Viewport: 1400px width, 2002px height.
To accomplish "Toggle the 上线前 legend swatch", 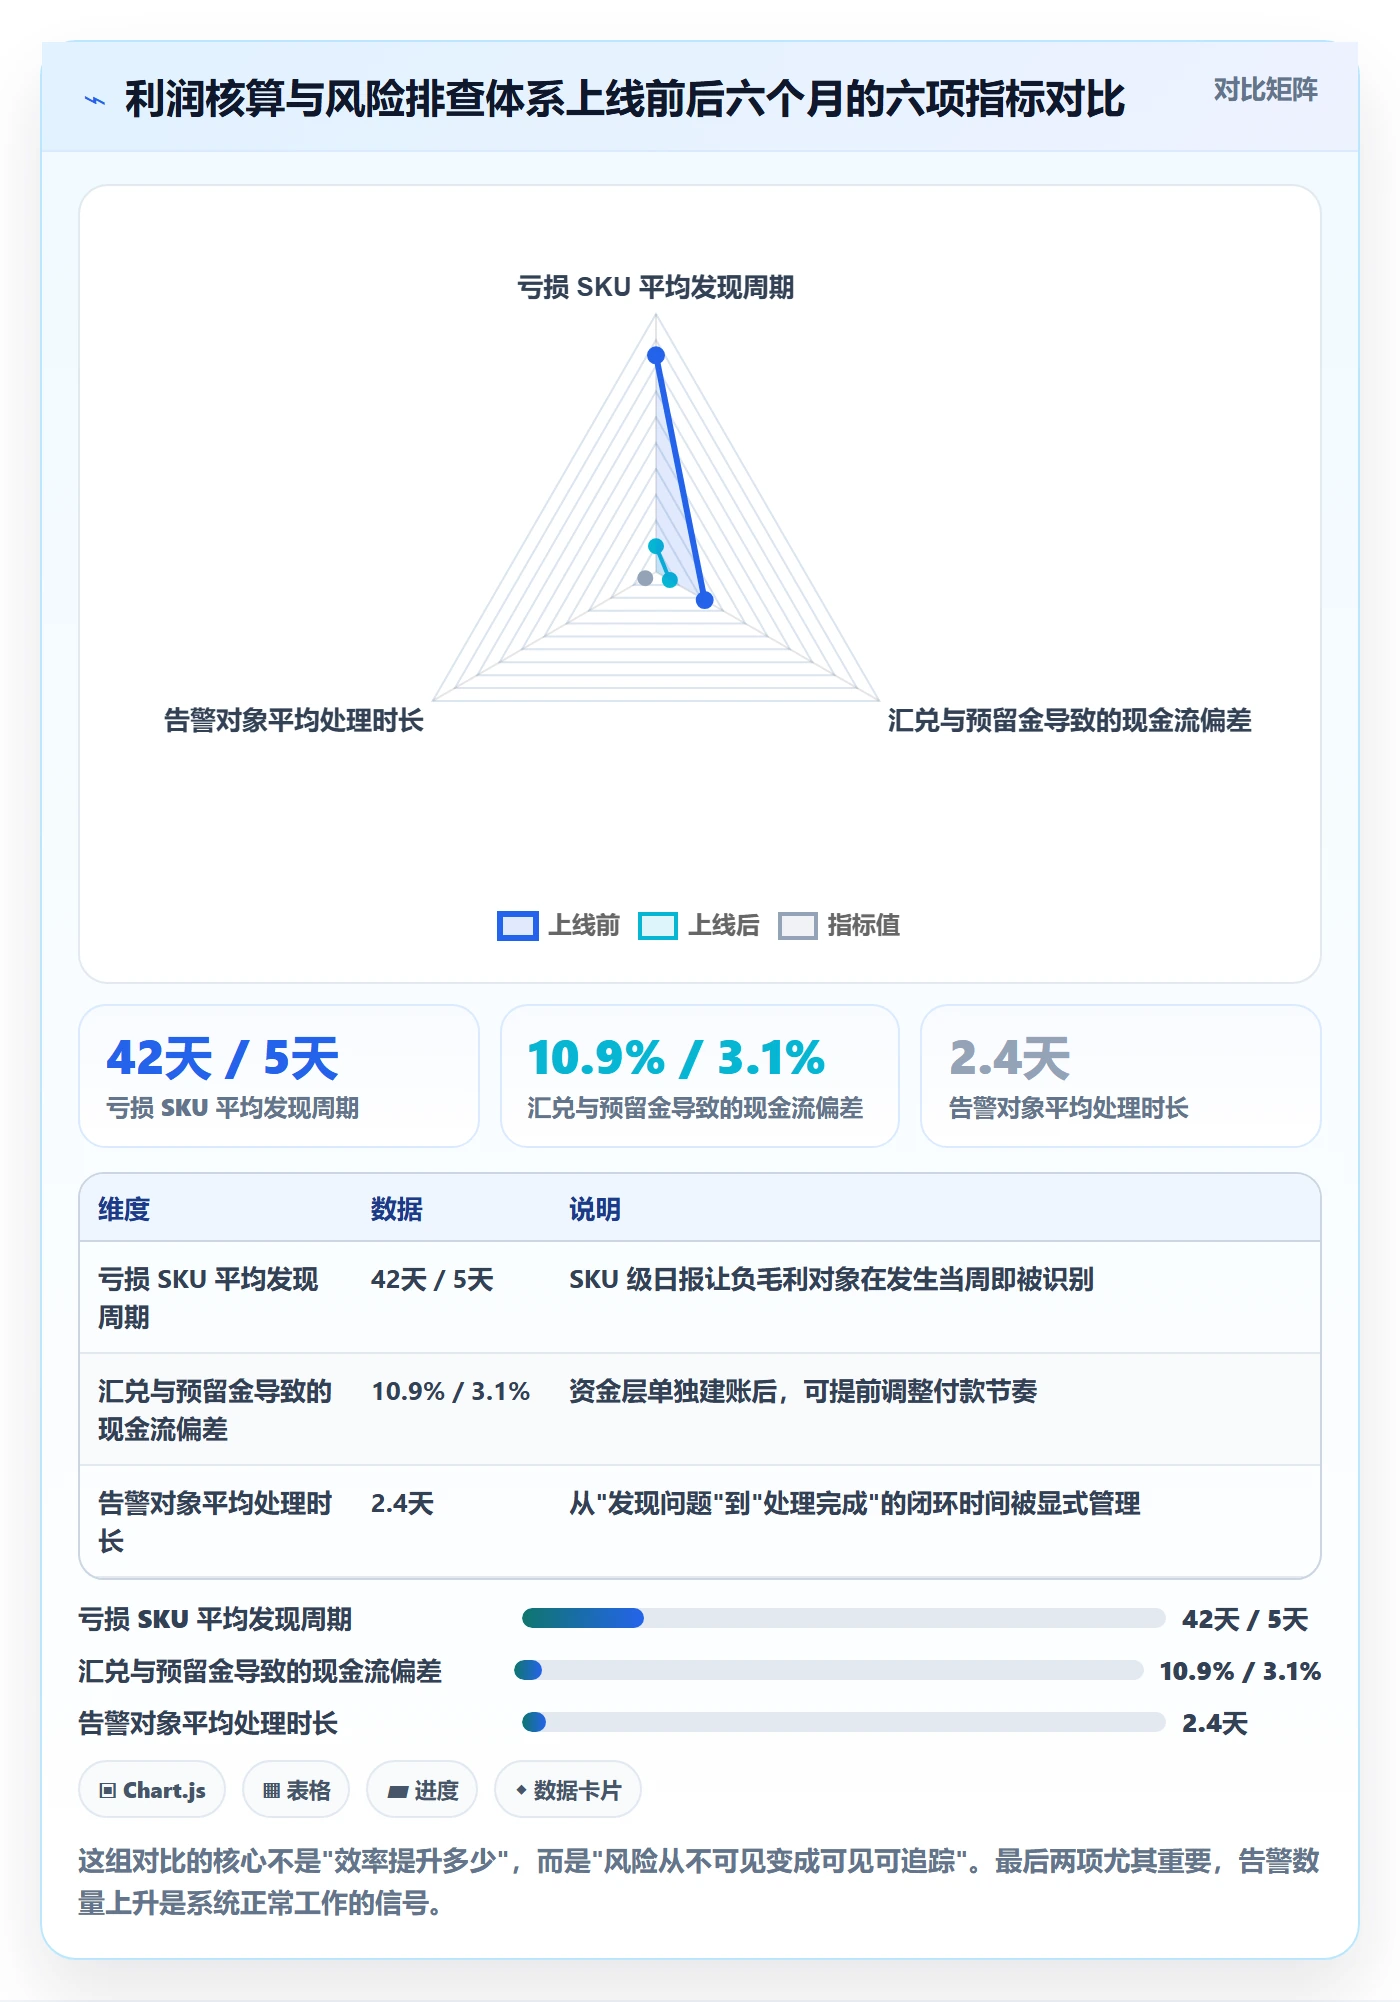I will point(518,926).
